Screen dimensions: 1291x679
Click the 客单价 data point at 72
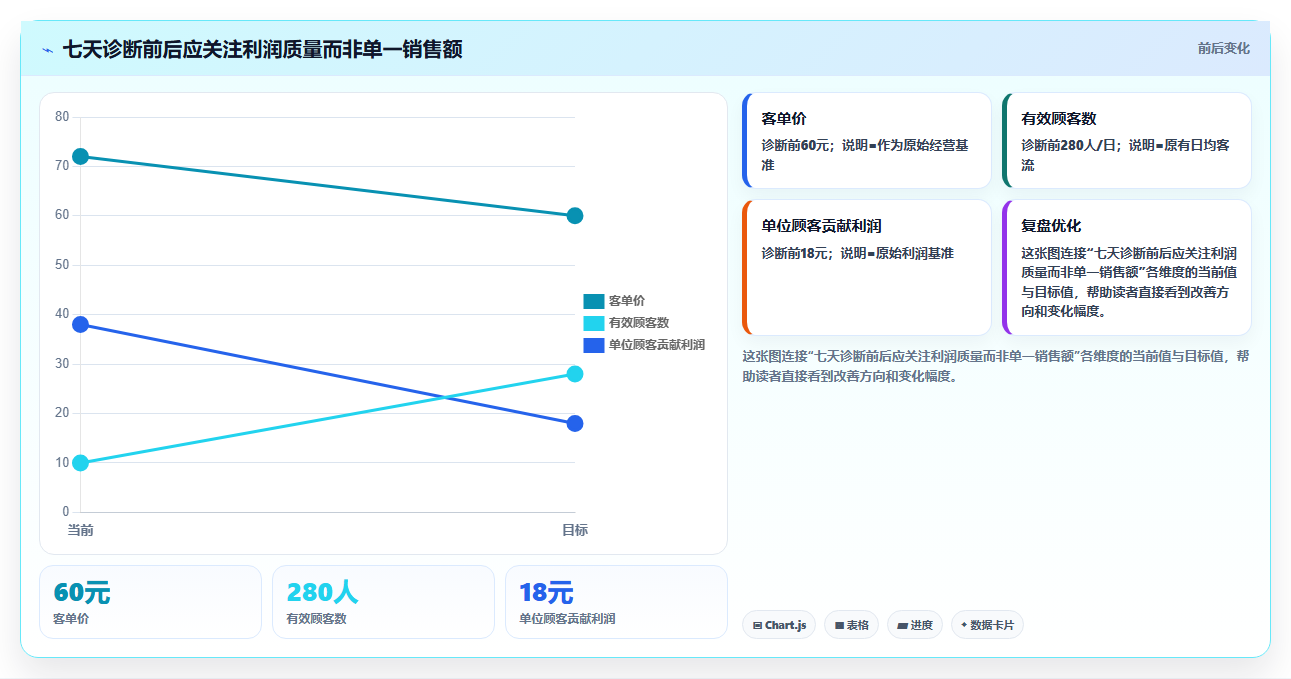point(80,156)
